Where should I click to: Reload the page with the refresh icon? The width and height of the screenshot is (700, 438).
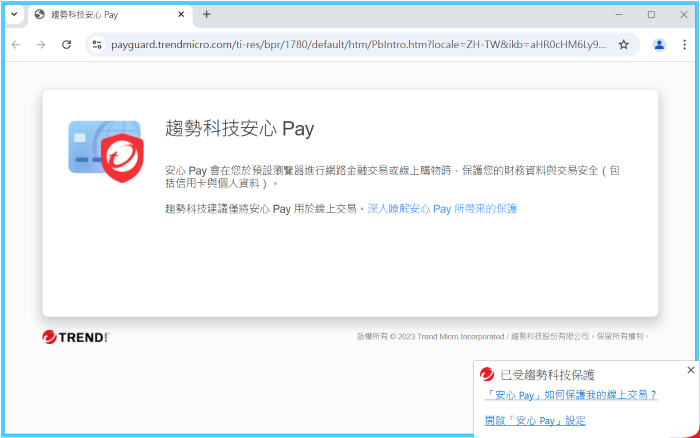[x=67, y=45]
